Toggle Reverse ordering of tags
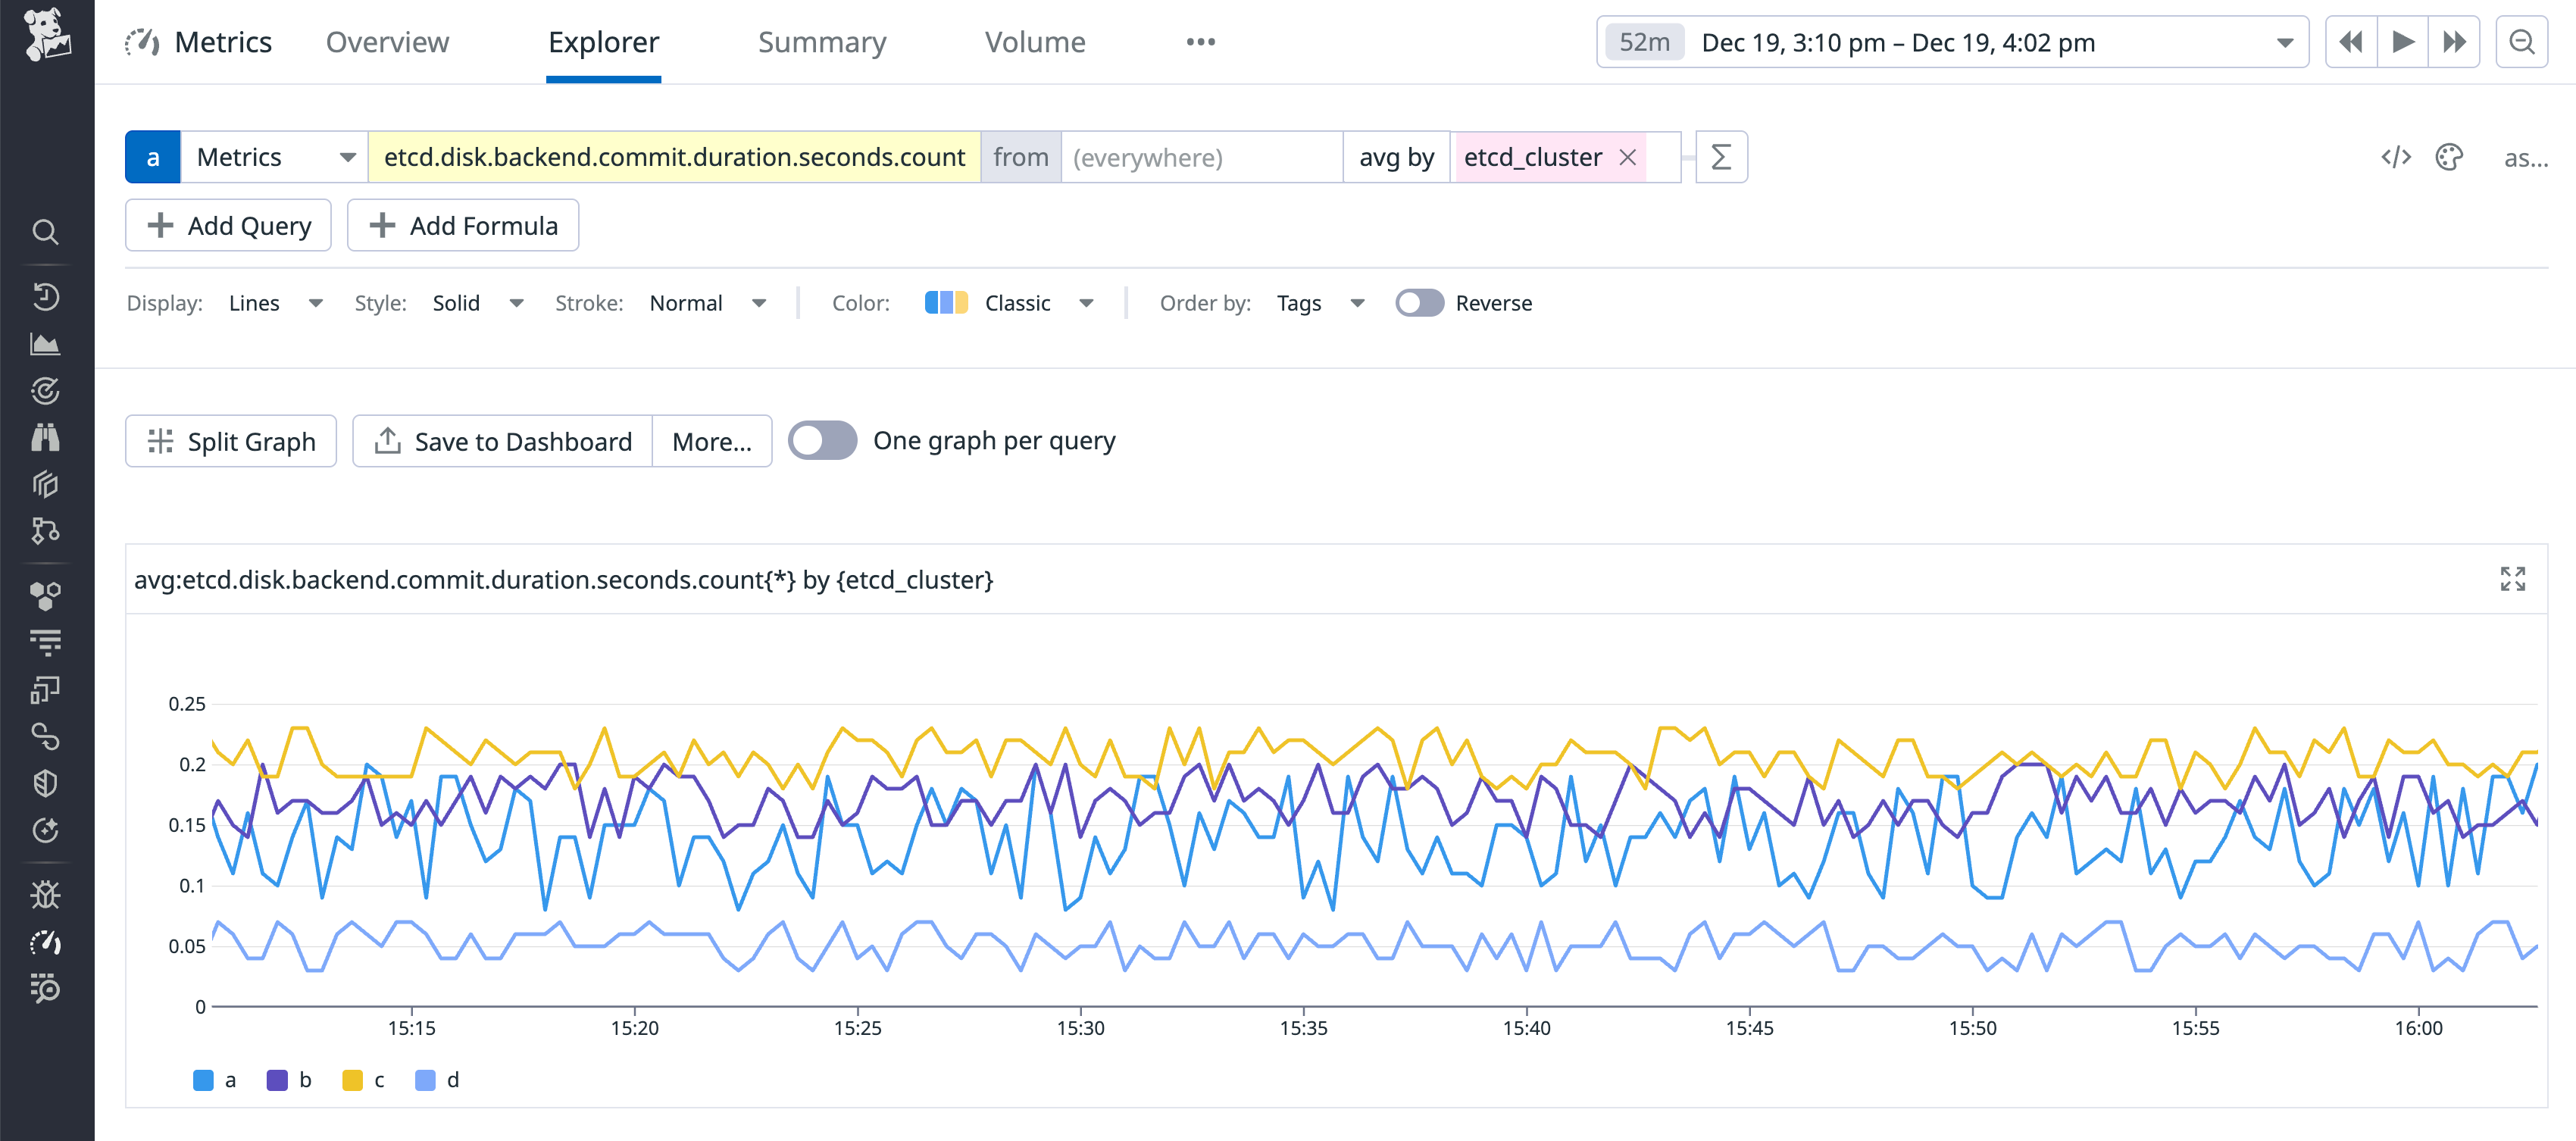 (1419, 303)
